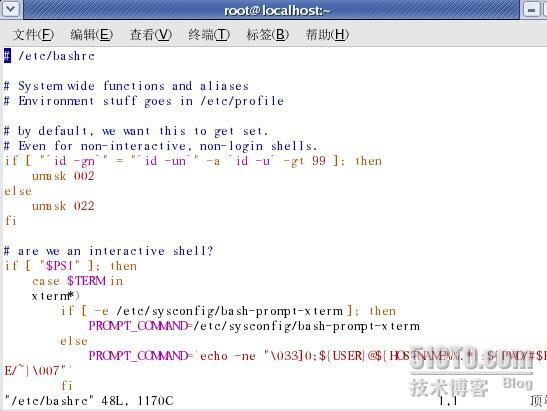Click the wrapped 'E/~}\007"' line
Image resolution: width=547 pixels, height=411 pixels.
pyautogui.click(x=38, y=371)
